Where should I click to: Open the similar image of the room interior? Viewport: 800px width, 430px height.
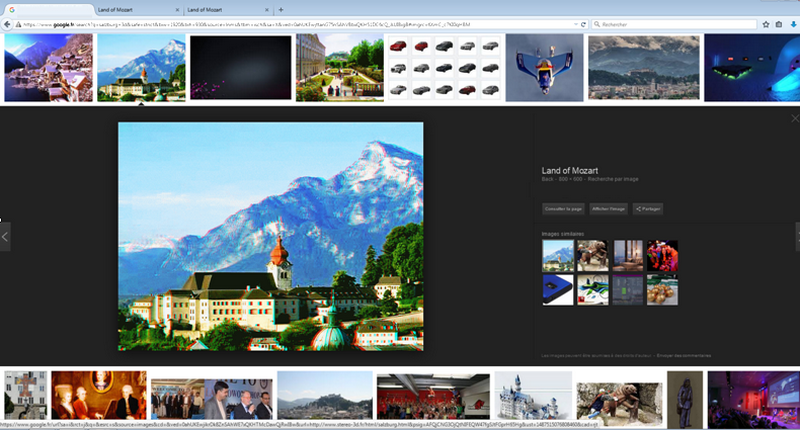pyautogui.click(x=628, y=256)
